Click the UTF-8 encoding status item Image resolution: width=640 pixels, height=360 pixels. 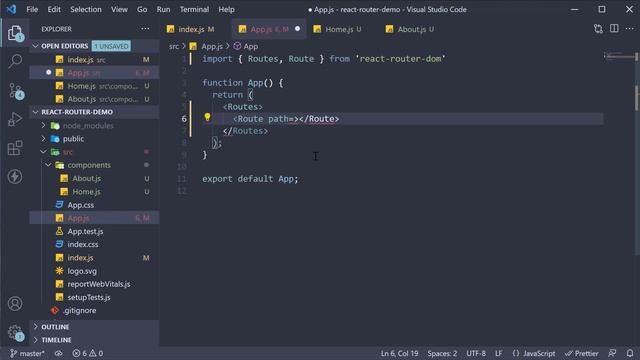[476, 353]
